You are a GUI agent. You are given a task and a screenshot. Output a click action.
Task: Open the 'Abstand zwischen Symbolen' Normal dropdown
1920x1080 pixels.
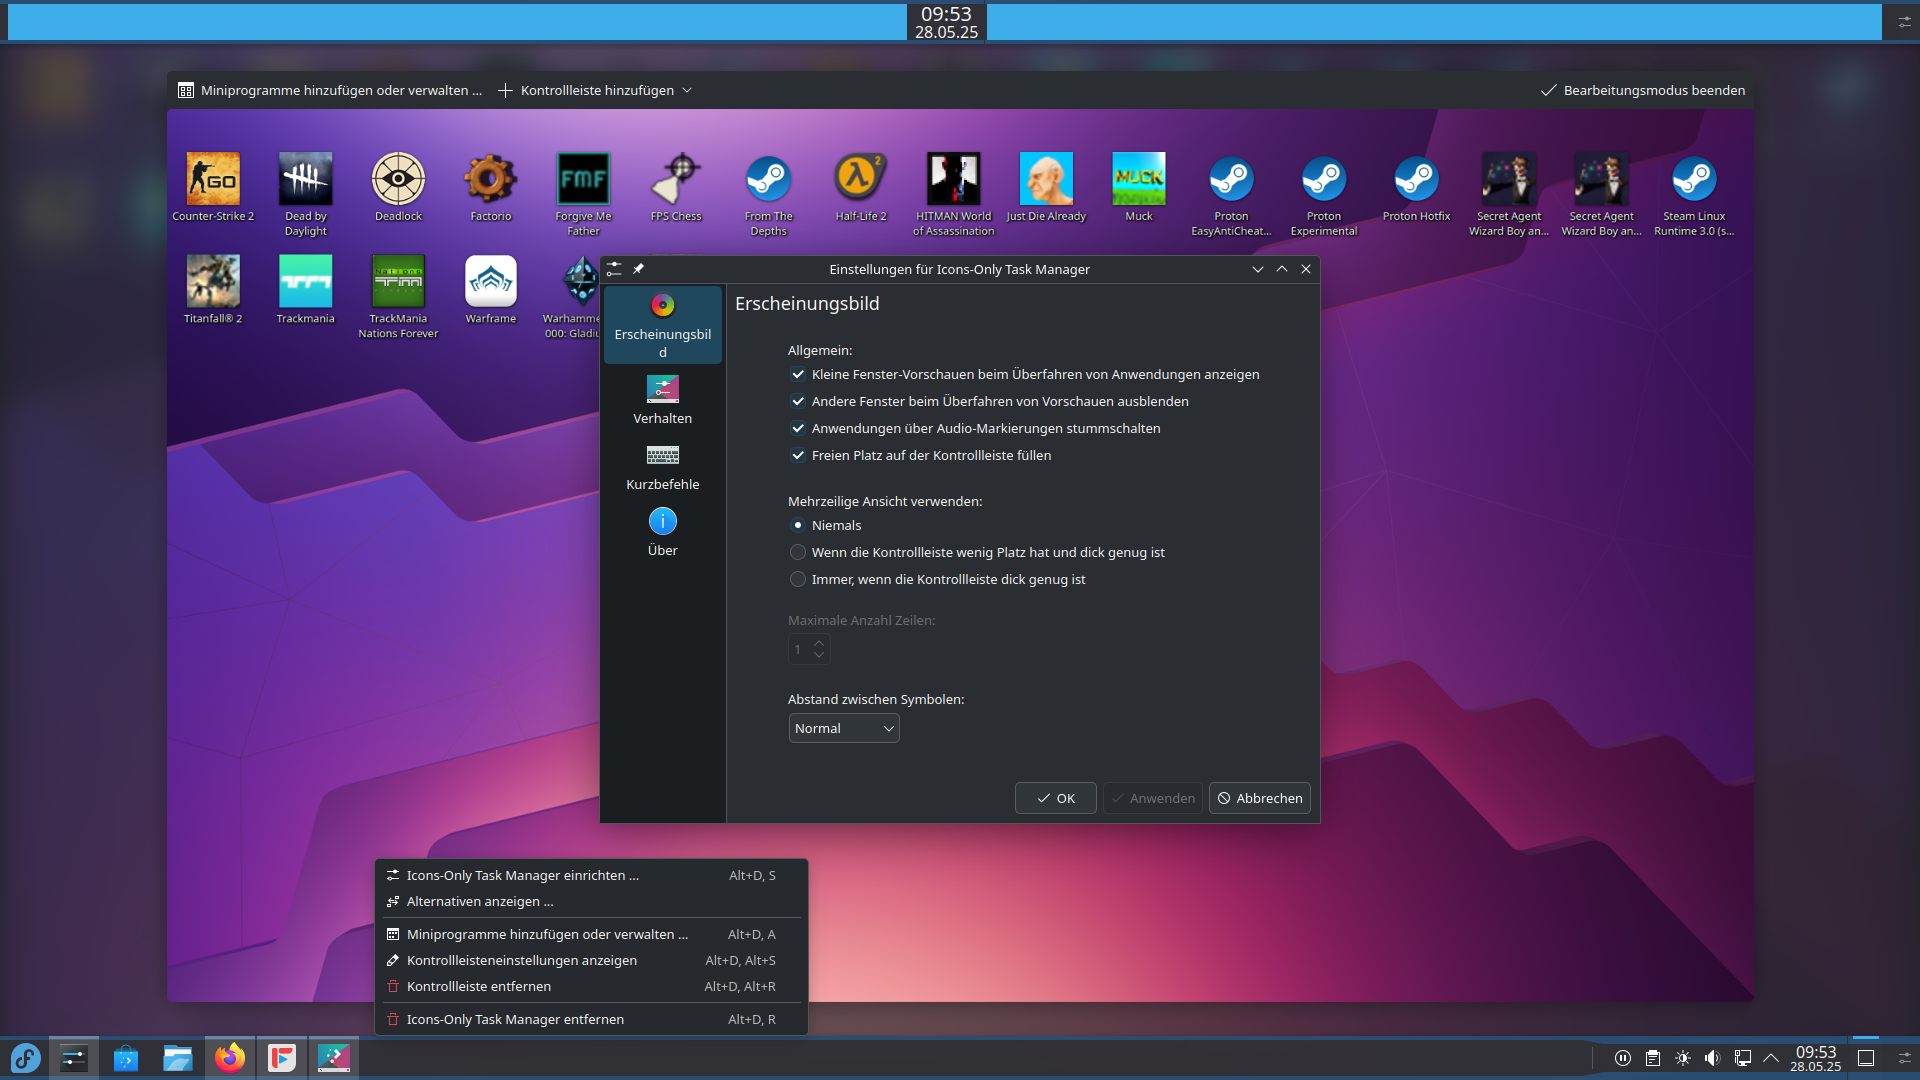point(844,729)
